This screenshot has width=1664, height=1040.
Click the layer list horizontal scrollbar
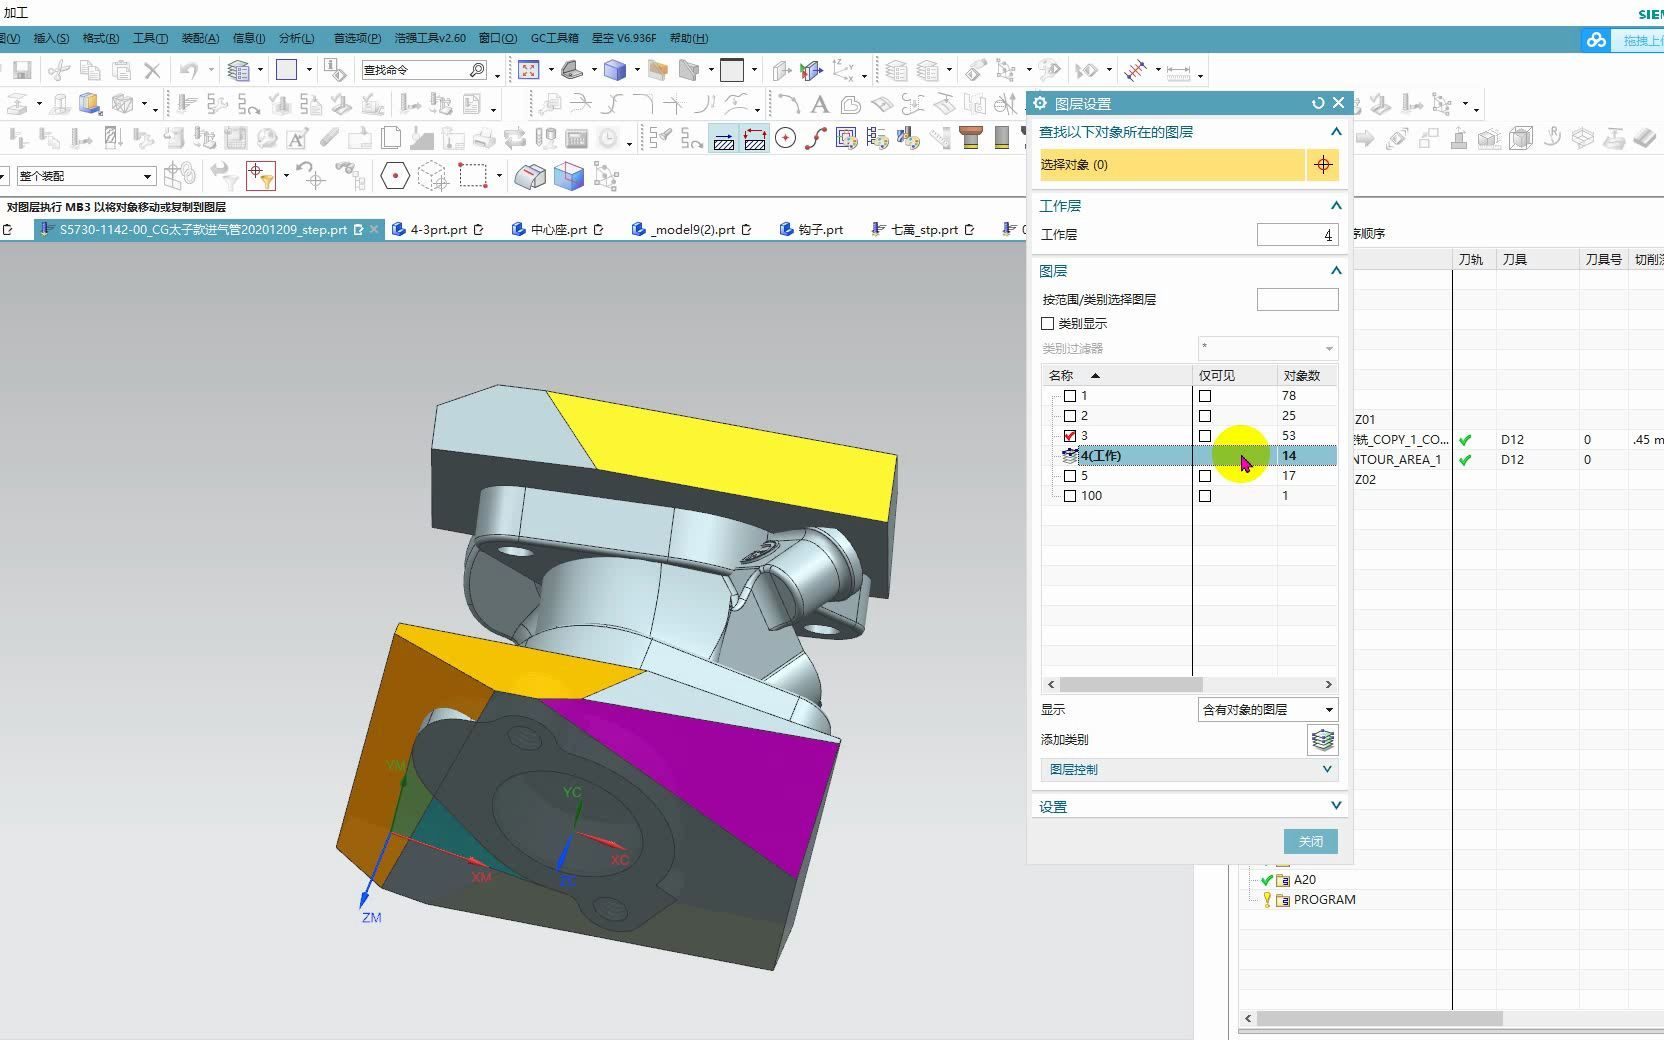click(1131, 685)
